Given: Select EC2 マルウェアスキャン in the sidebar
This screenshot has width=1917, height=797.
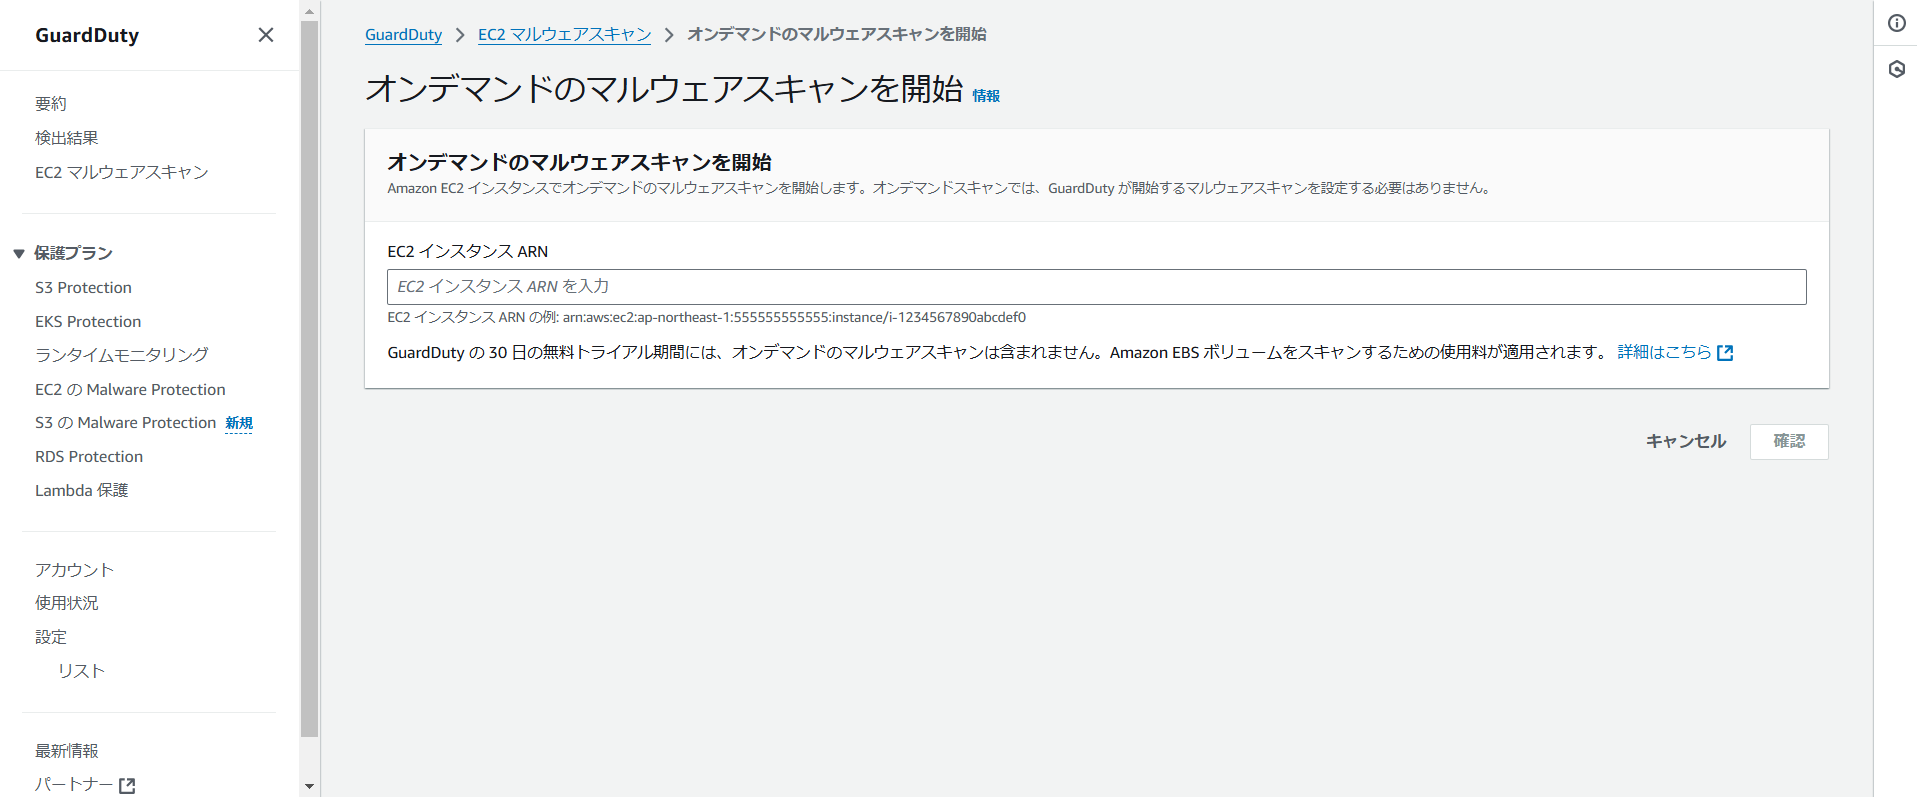Looking at the screenshot, I should point(122,172).
